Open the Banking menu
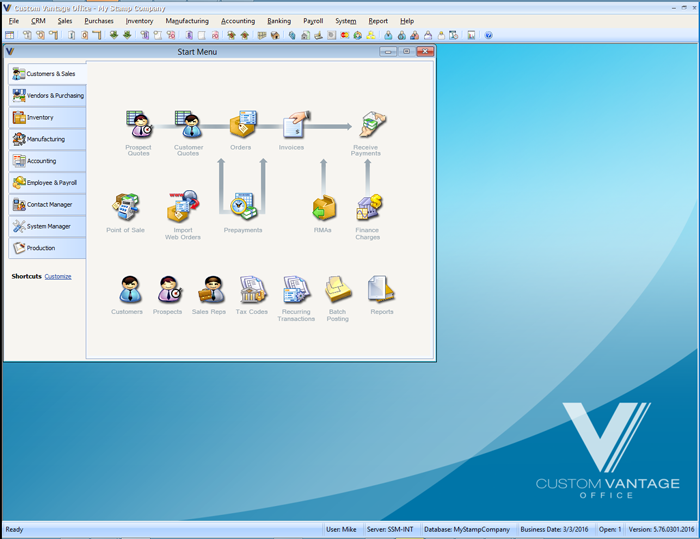The image size is (700, 539). point(279,21)
